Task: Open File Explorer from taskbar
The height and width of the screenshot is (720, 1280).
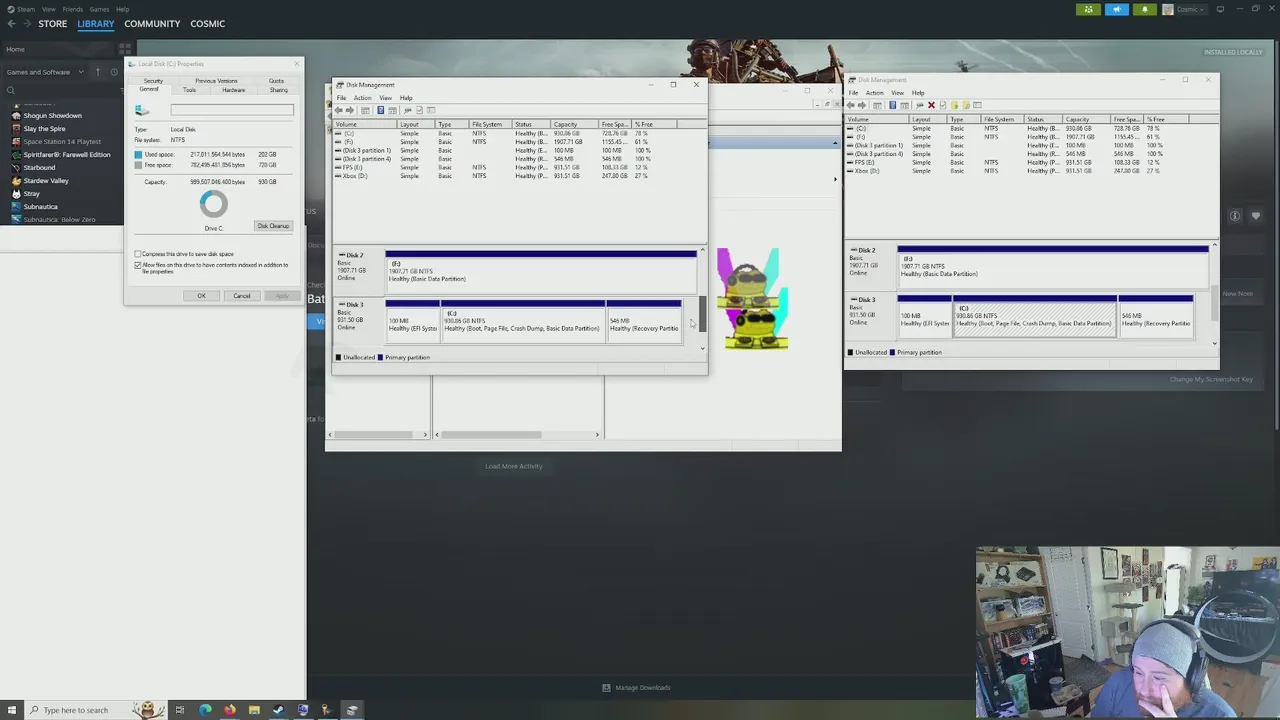Action: [254, 710]
